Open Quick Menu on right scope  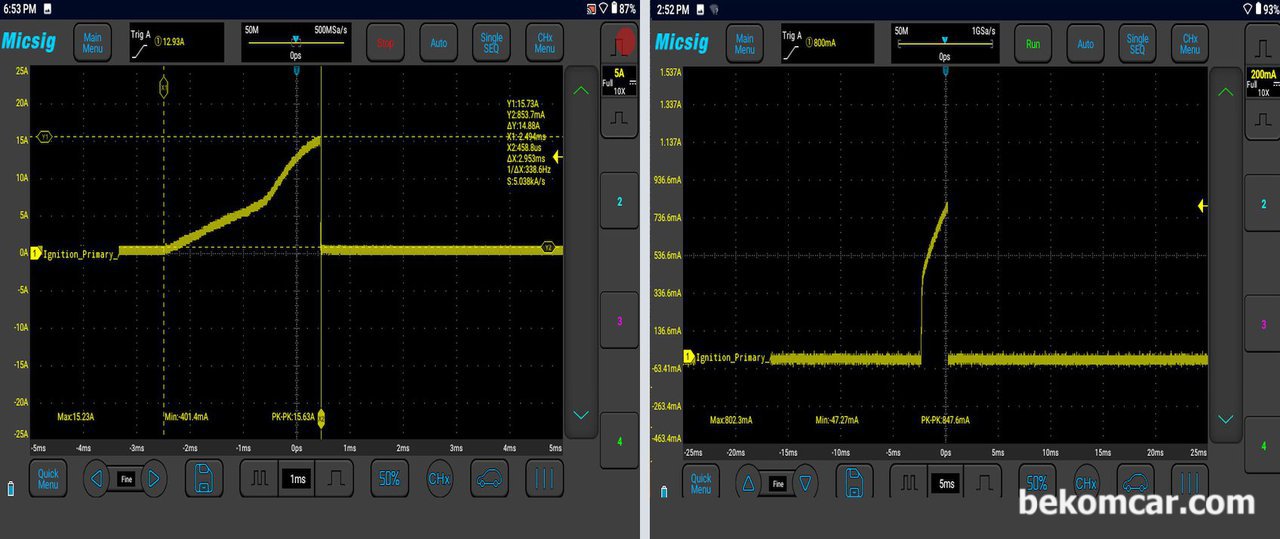tap(701, 483)
